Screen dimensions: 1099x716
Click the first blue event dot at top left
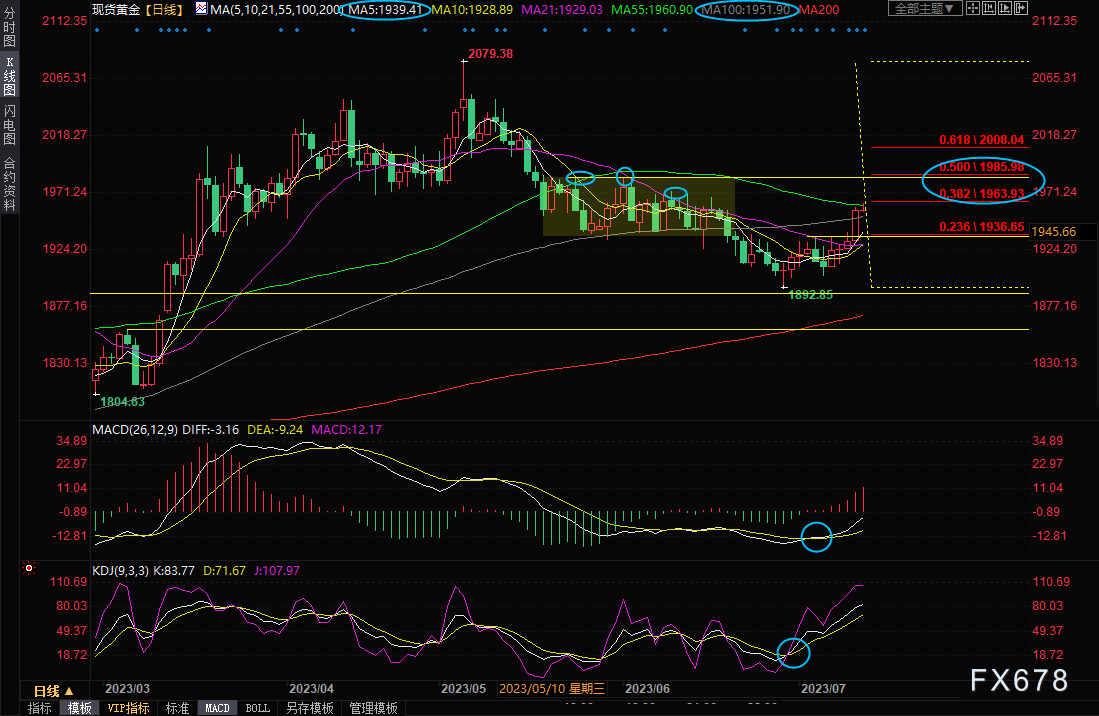point(97,30)
